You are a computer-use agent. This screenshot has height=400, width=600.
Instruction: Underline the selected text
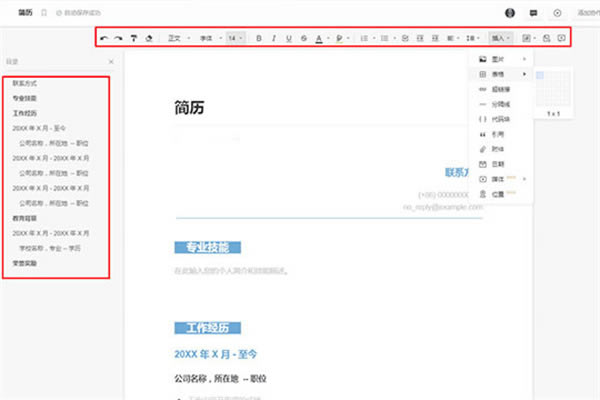[x=289, y=38]
